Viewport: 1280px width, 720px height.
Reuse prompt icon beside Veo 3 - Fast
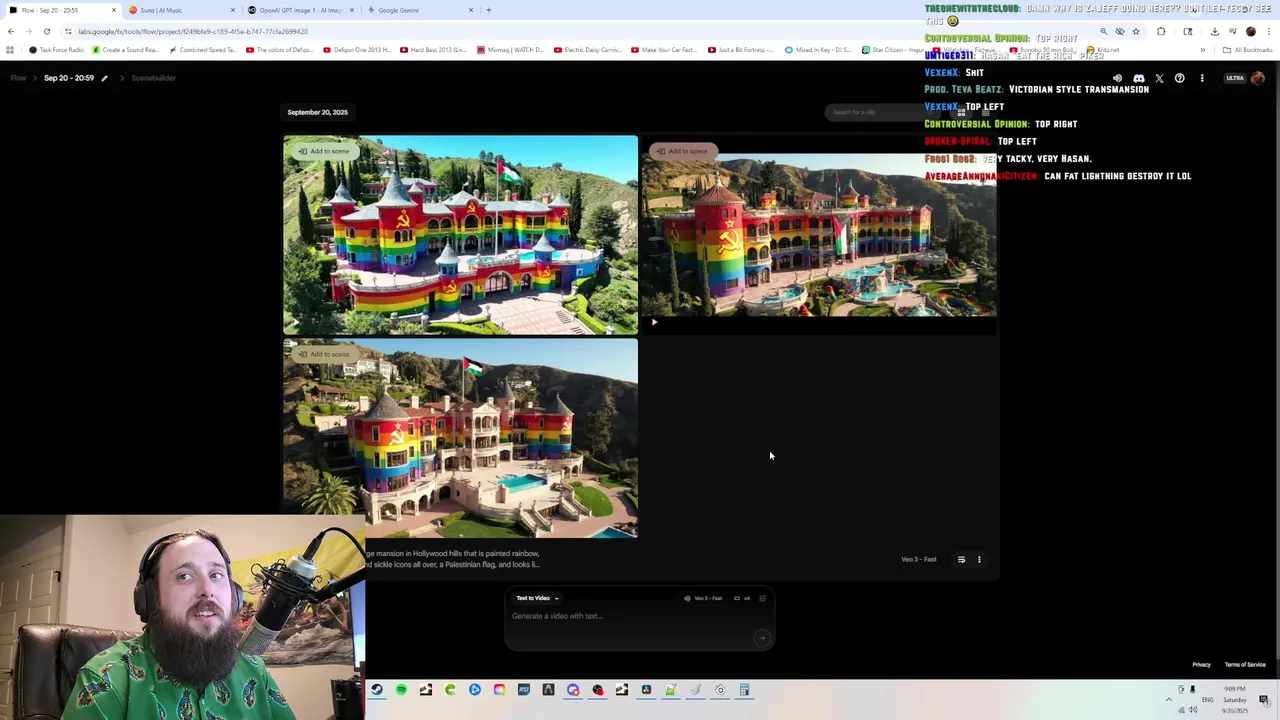[x=961, y=560]
